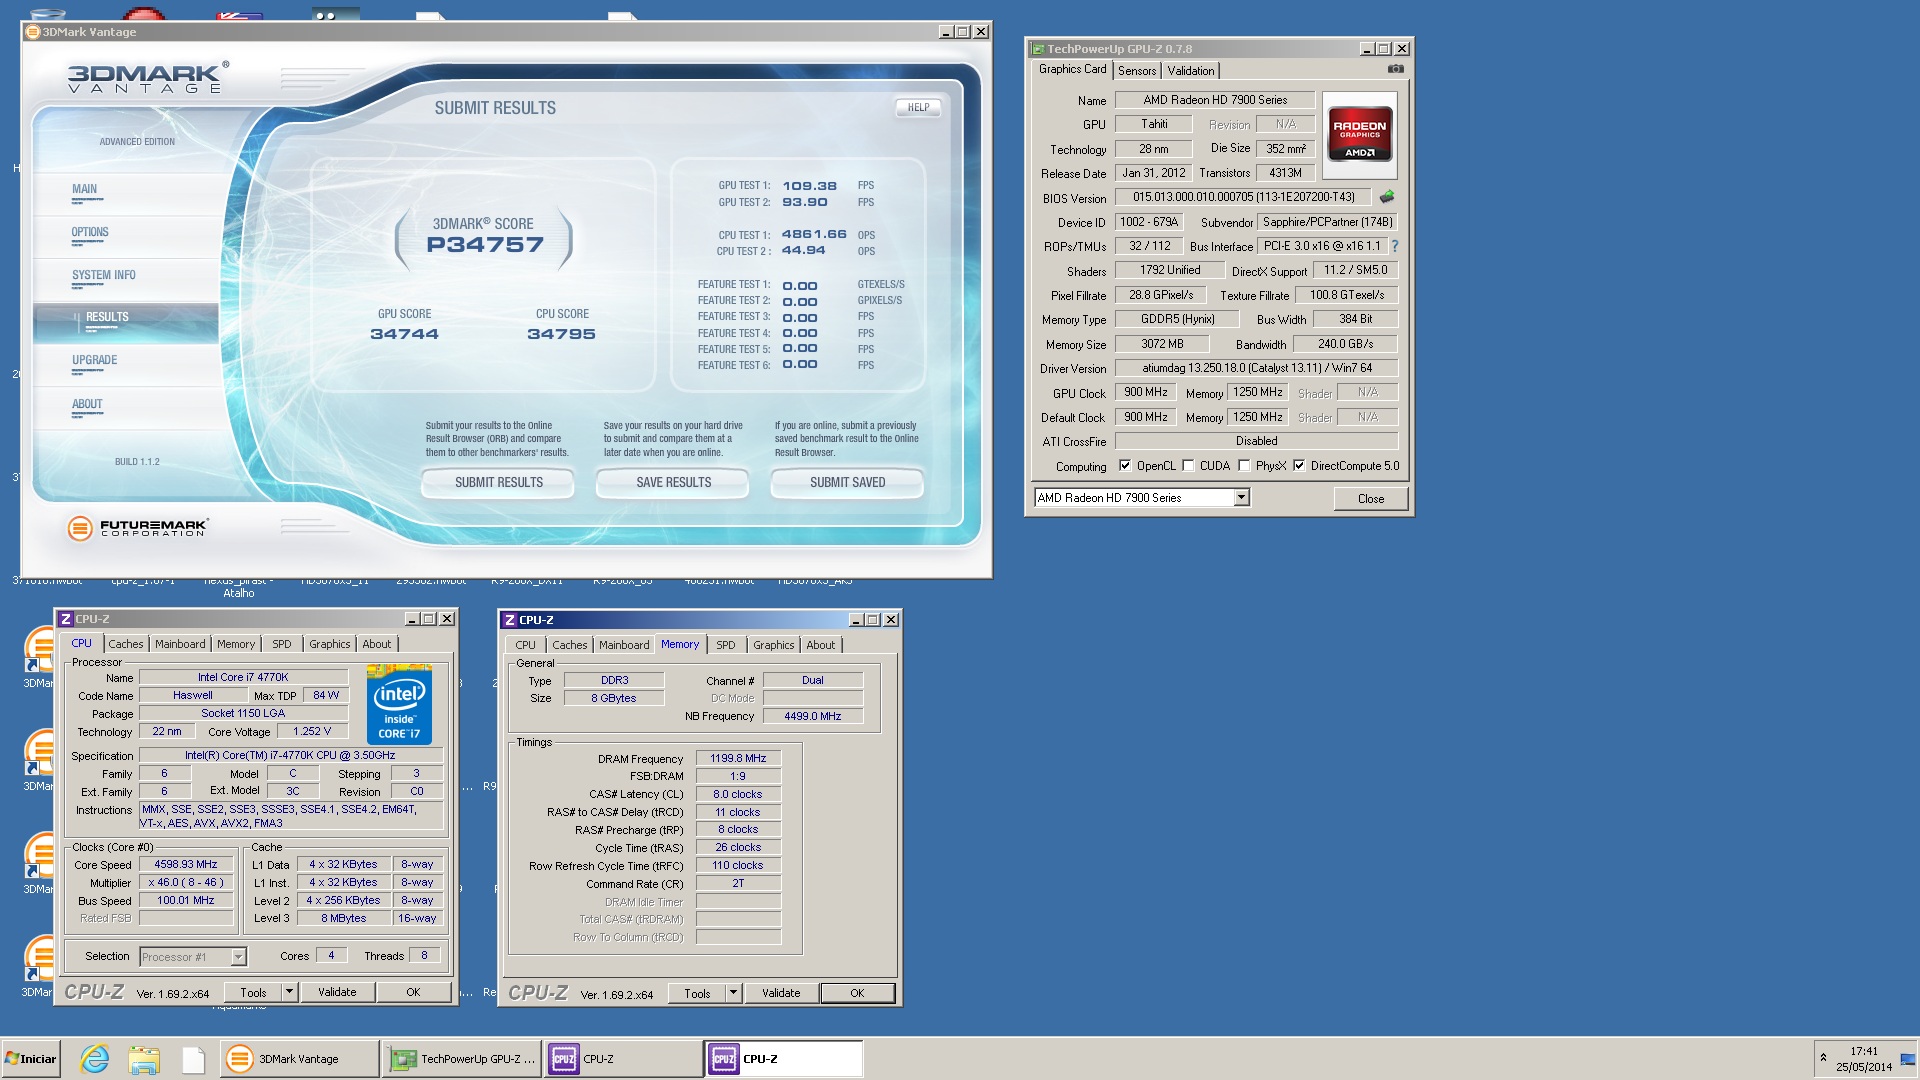Switch to second active CPU-Z taskbar button
The image size is (1920, 1080).
pyautogui.click(x=784, y=1059)
